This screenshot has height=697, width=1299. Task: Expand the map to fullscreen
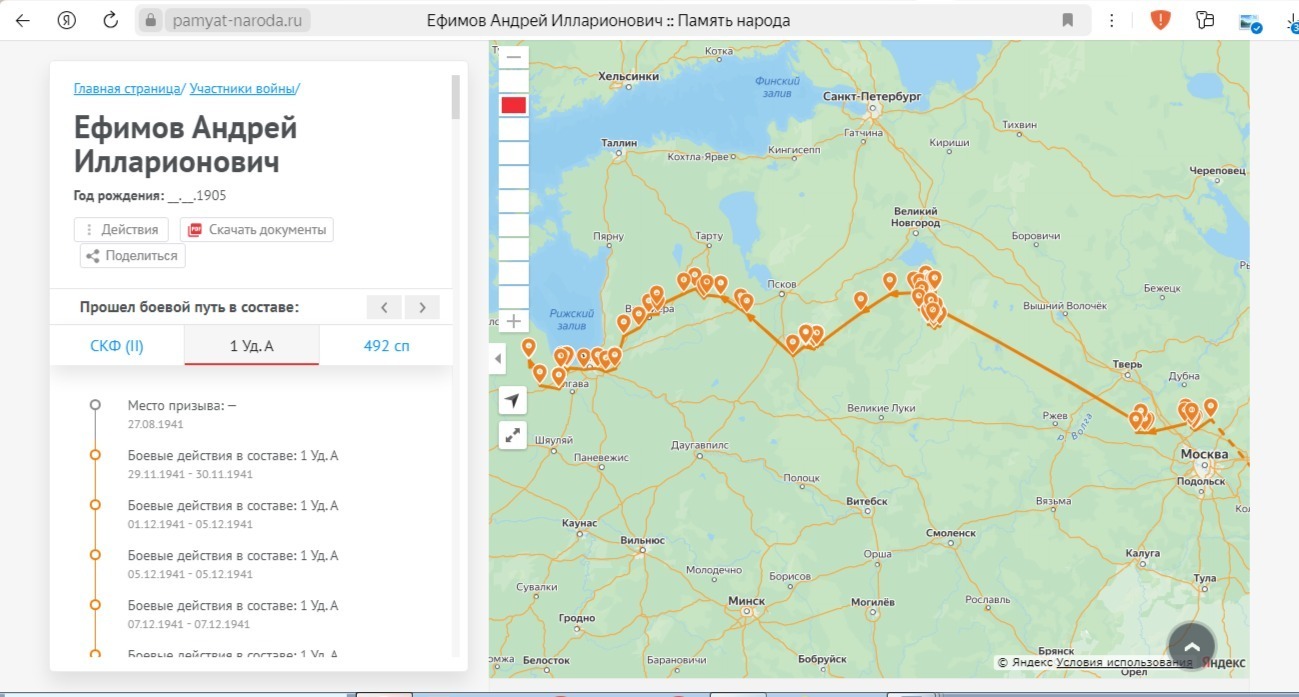tap(513, 435)
